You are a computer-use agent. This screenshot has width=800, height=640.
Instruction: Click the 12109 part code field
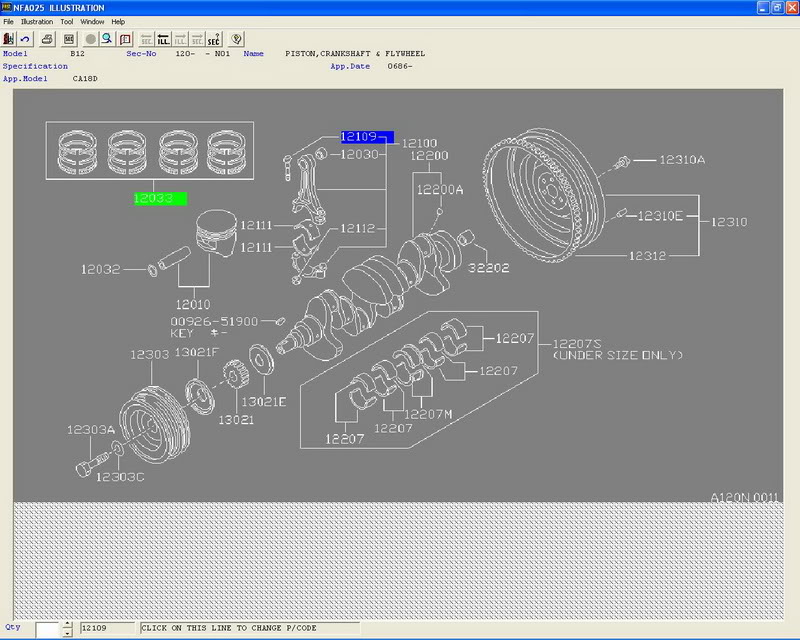pyautogui.click(x=106, y=628)
